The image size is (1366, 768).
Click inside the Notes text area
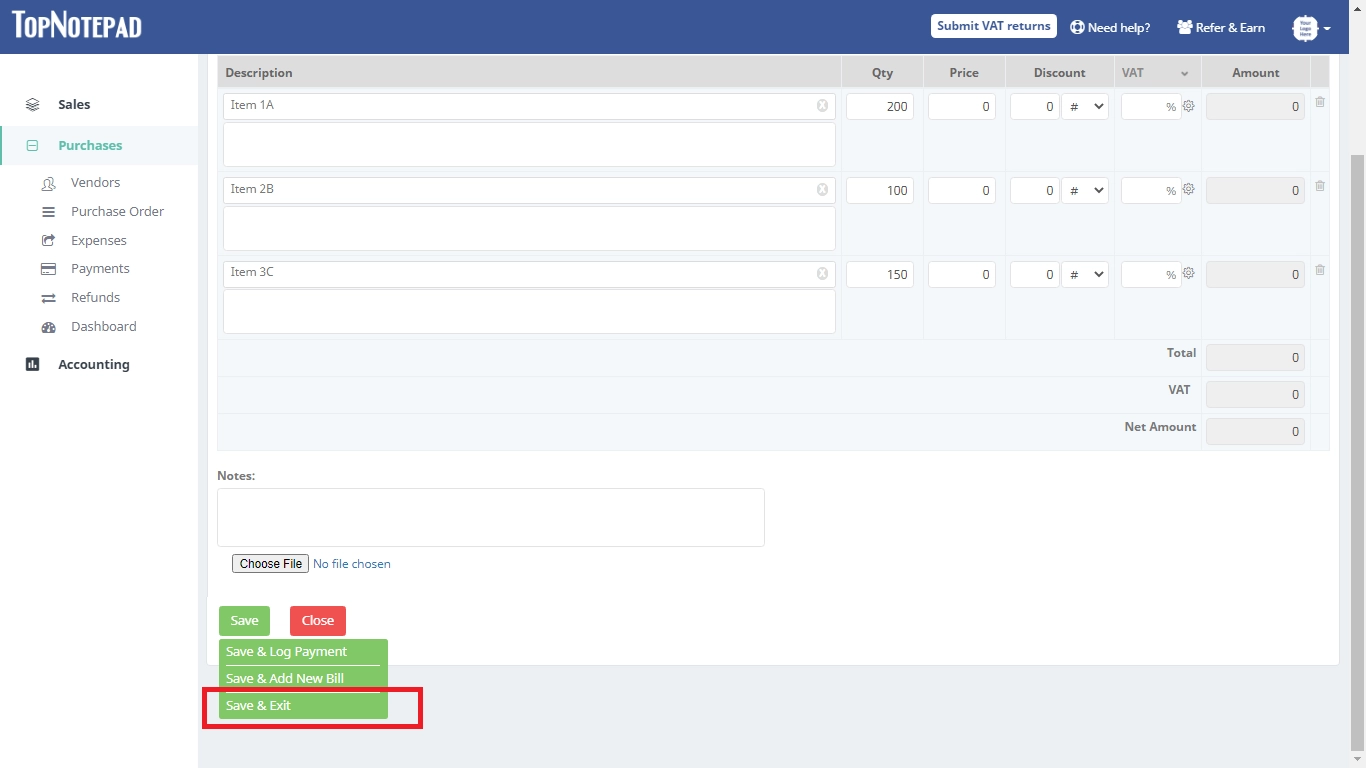[490, 516]
